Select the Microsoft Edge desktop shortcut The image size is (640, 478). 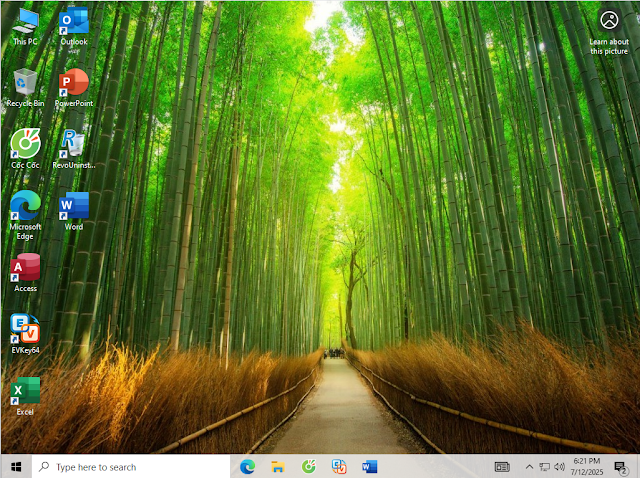click(25, 215)
